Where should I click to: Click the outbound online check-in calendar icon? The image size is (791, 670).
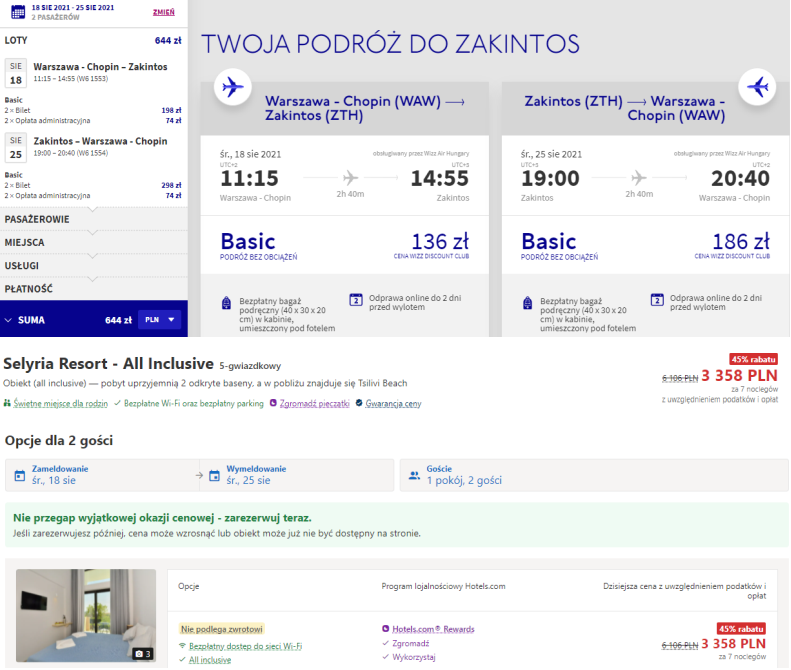tap(356, 300)
